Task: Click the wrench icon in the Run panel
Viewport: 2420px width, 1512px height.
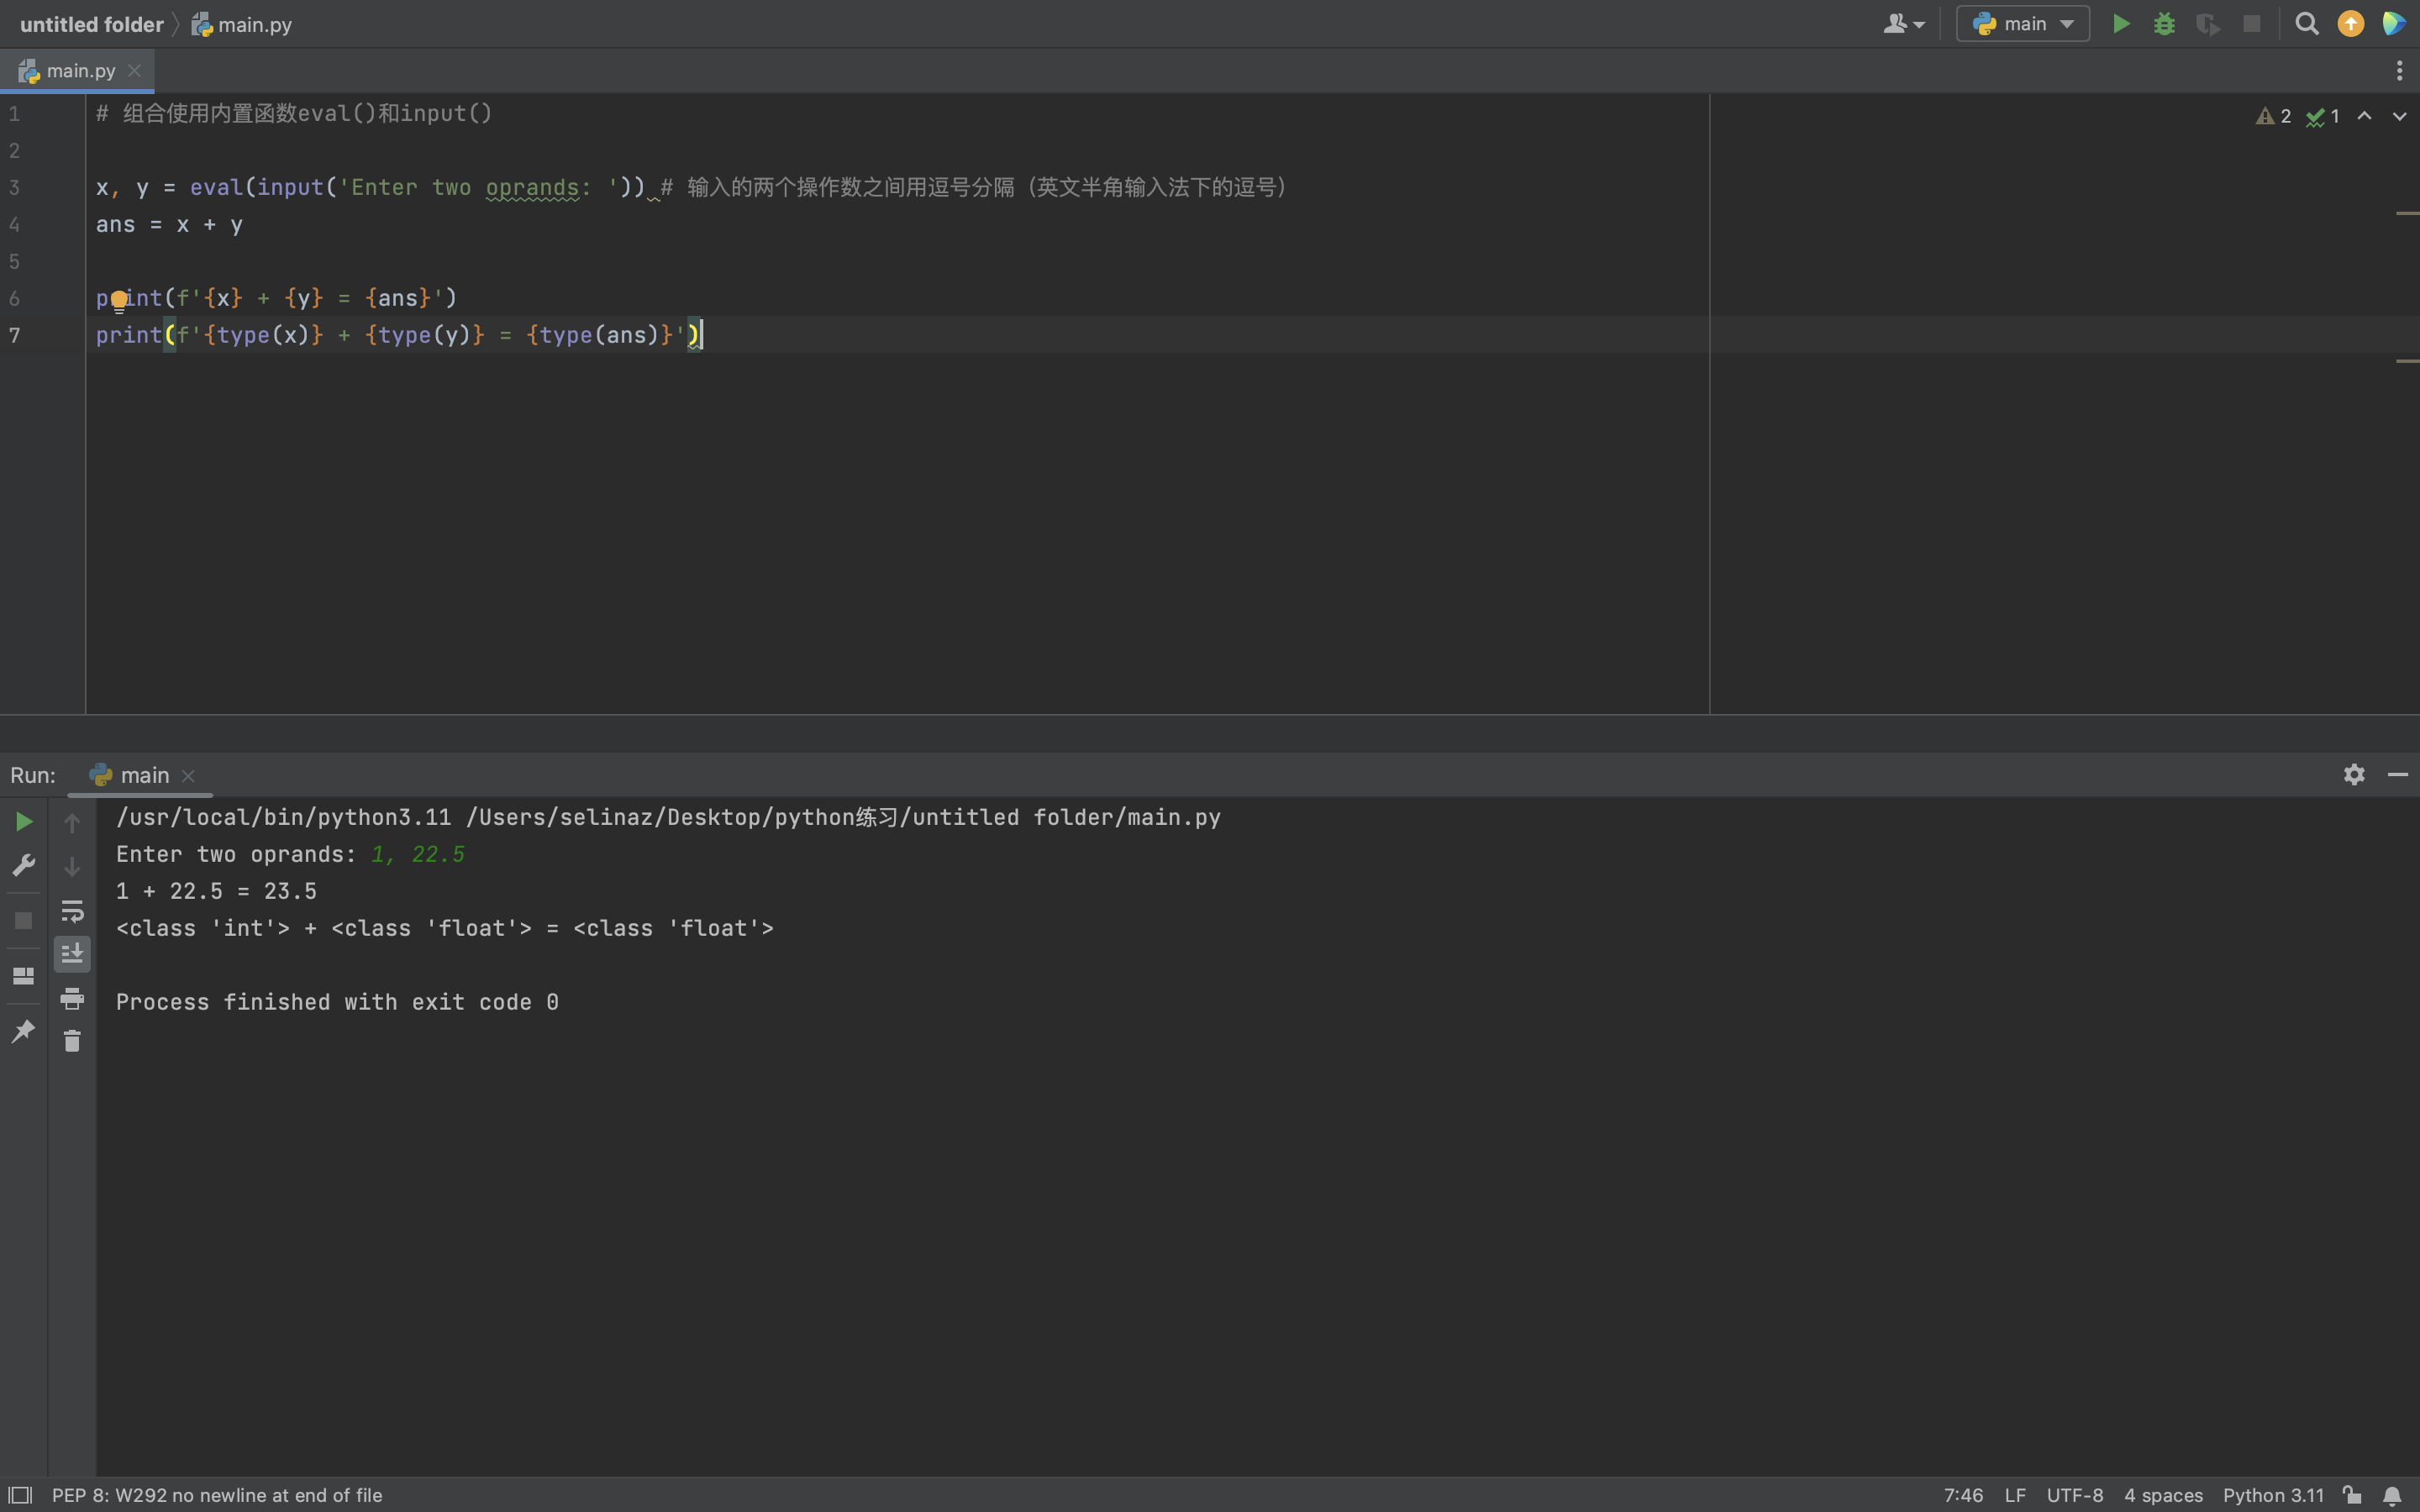Action: pyautogui.click(x=24, y=865)
